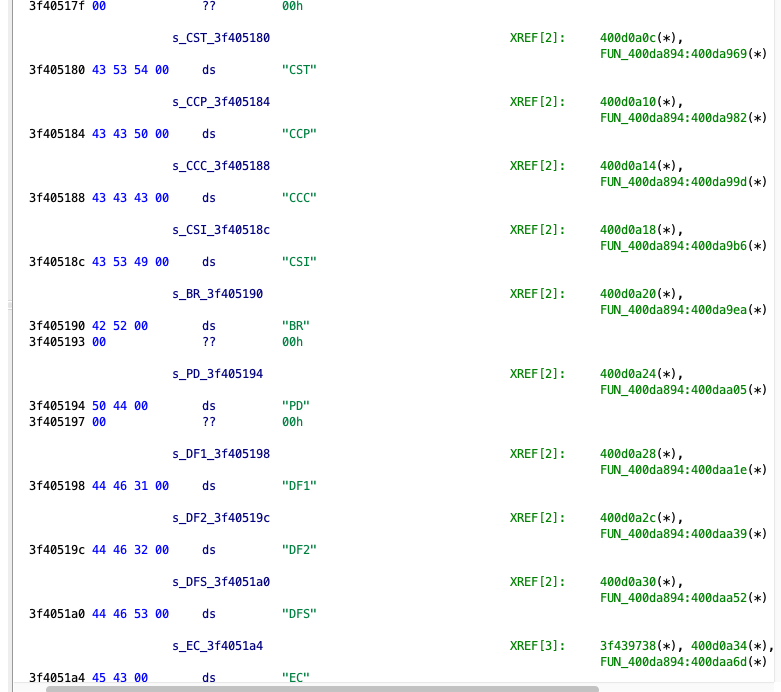Viewport: 781px width, 692px height.
Task: Select address 3f405184 in listing
Action: (x=57, y=134)
